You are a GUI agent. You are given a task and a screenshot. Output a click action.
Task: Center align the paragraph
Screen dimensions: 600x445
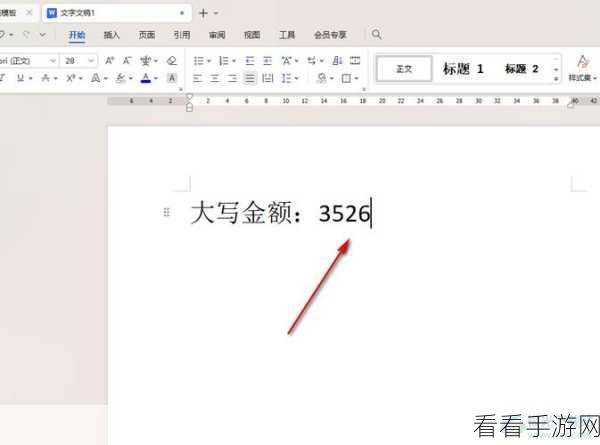215,78
